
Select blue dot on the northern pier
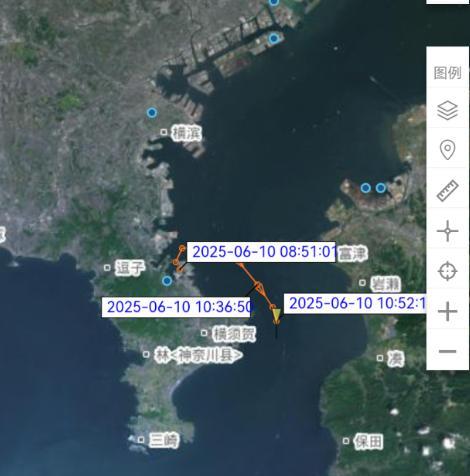pyautogui.click(x=274, y=39)
